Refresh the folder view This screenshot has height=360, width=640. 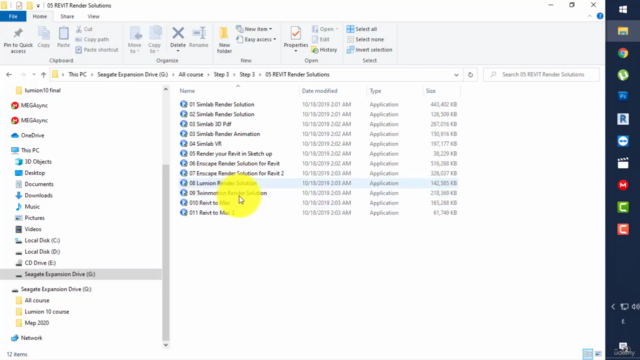coord(470,75)
